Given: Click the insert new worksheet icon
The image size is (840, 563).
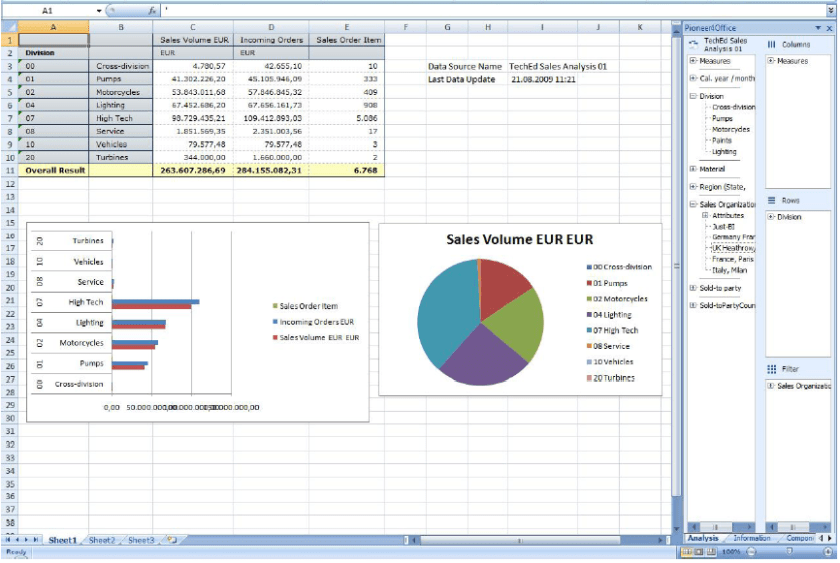Looking at the screenshot, I should (x=172, y=540).
